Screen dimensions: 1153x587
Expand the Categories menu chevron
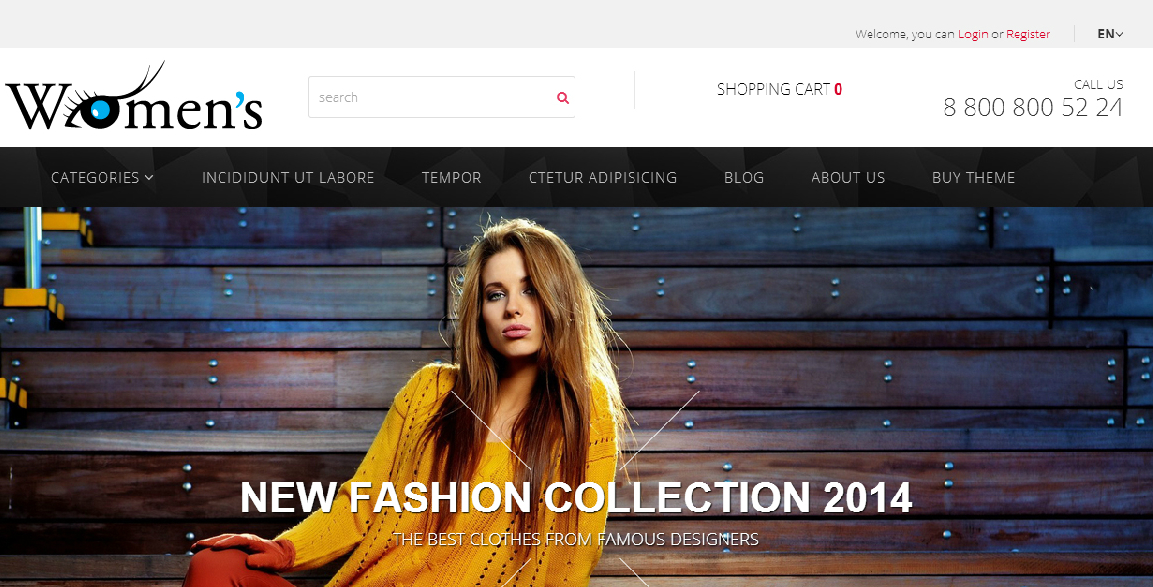pyautogui.click(x=149, y=177)
